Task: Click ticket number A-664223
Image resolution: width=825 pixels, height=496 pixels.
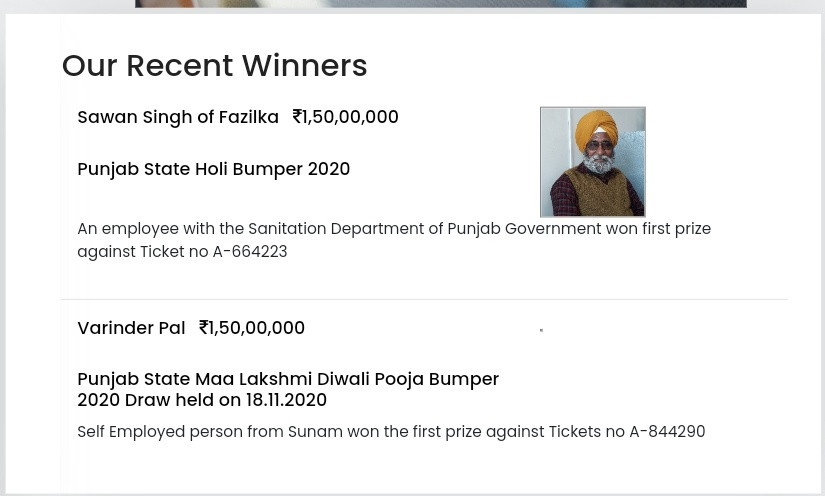Action: pos(250,252)
